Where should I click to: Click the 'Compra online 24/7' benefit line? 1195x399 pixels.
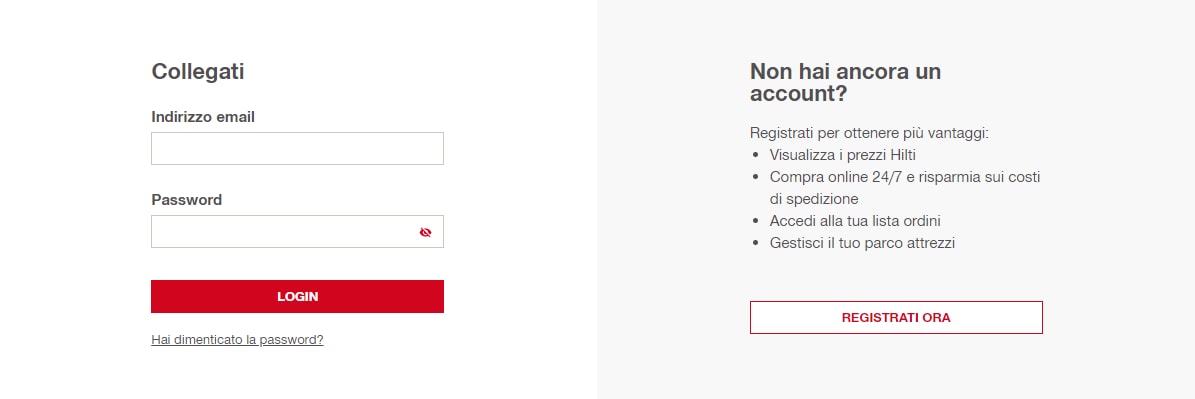click(x=905, y=177)
